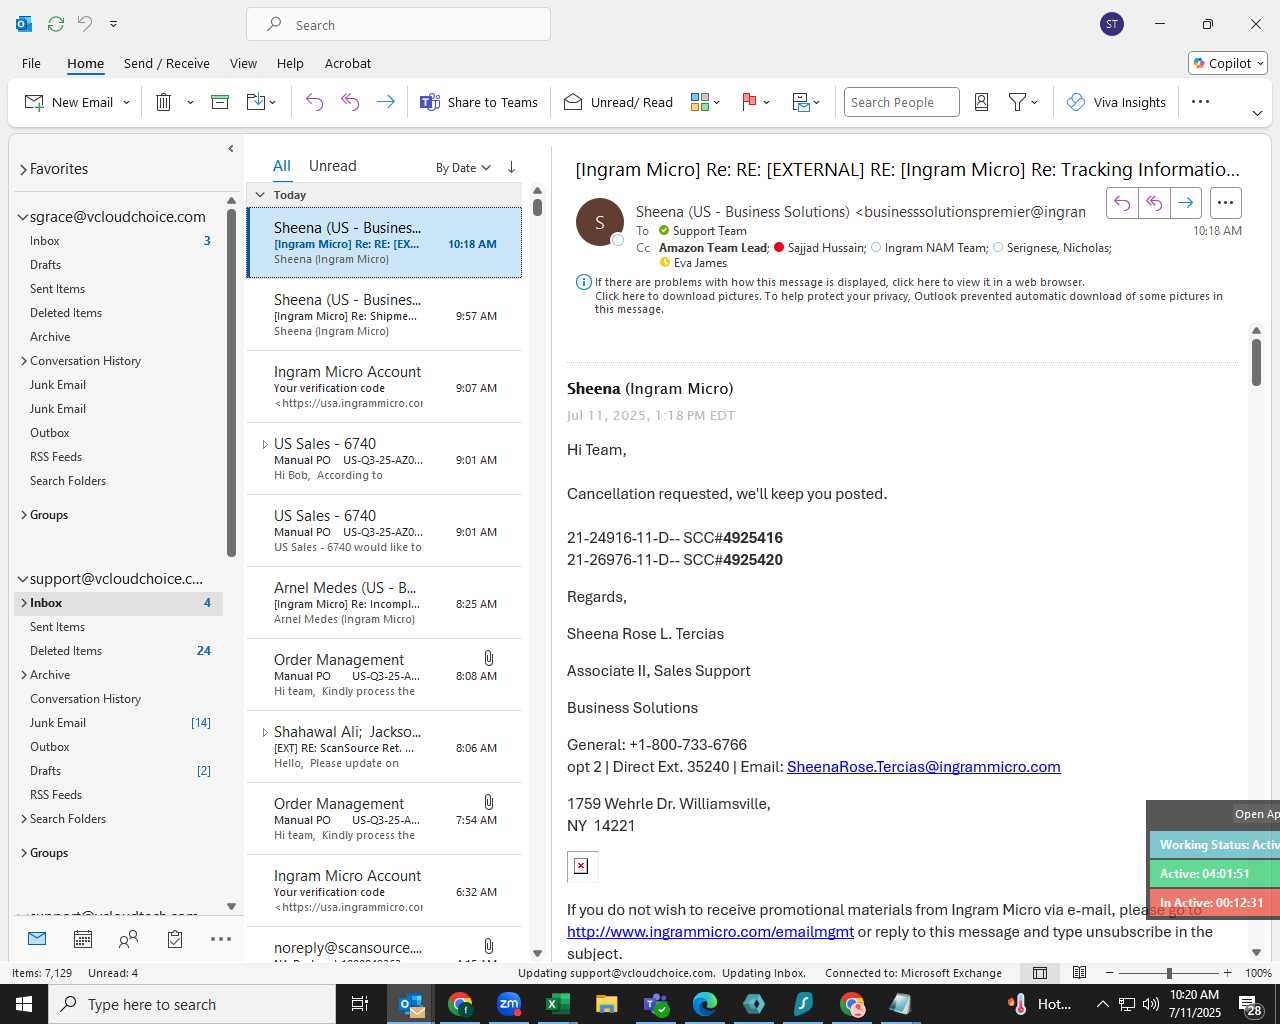Open Viva Insights
The image size is (1280, 1024).
(x=1116, y=102)
